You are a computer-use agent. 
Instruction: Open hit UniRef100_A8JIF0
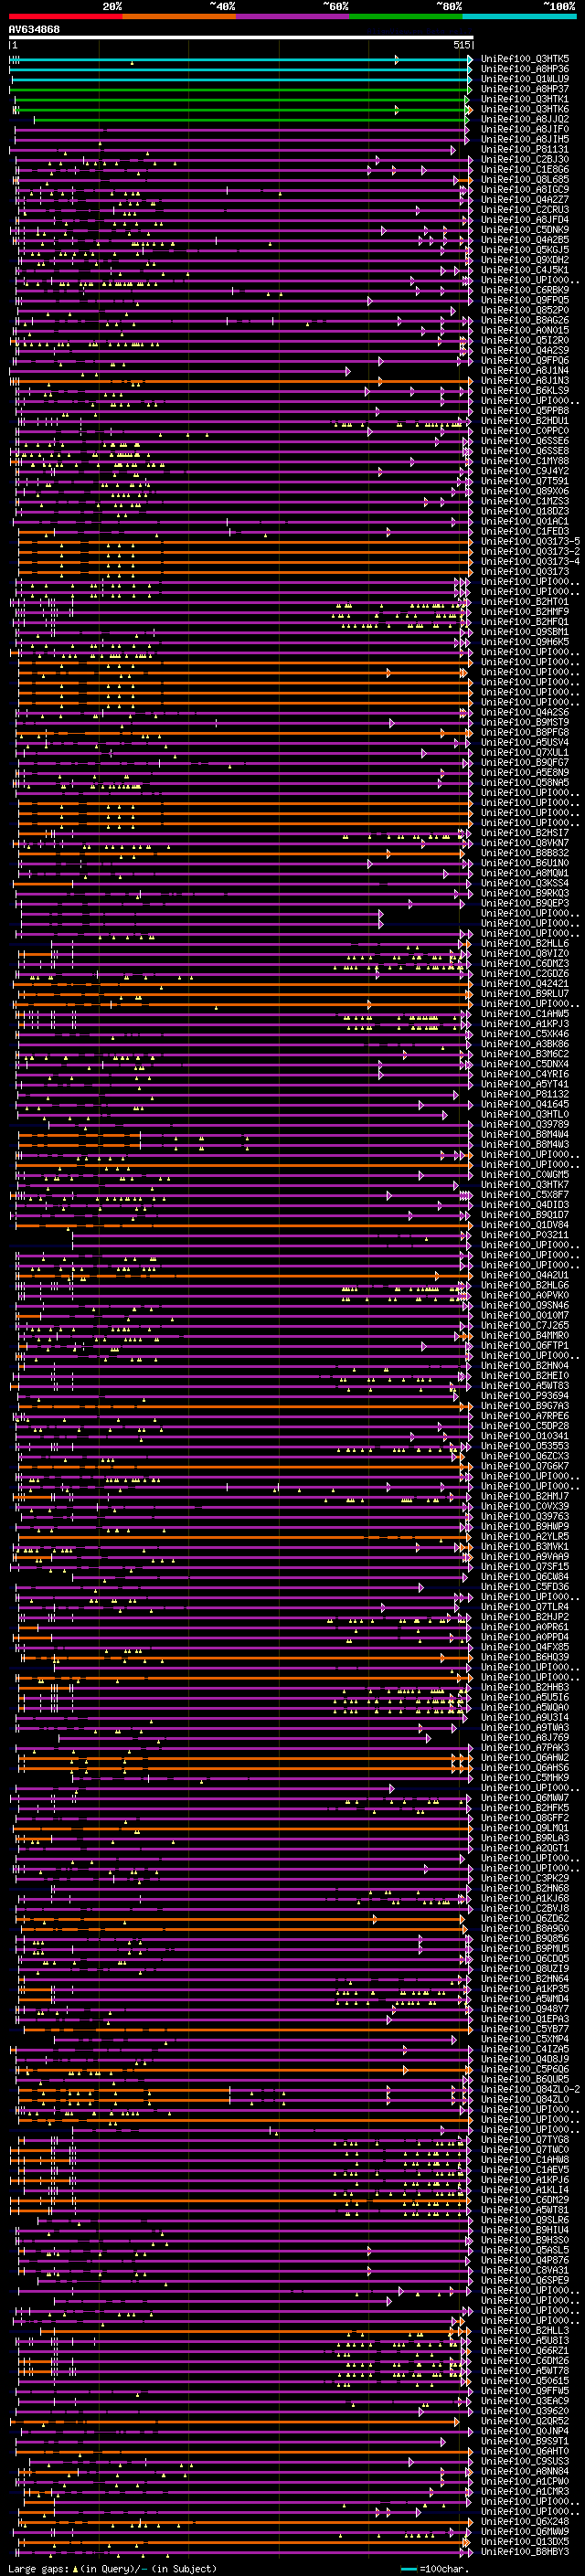pos(525,130)
